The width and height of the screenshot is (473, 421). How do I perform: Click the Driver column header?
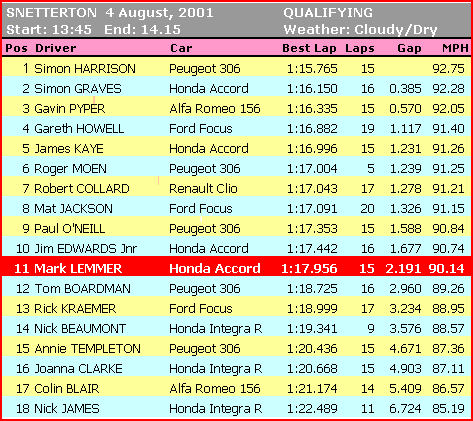pyautogui.click(x=56, y=48)
